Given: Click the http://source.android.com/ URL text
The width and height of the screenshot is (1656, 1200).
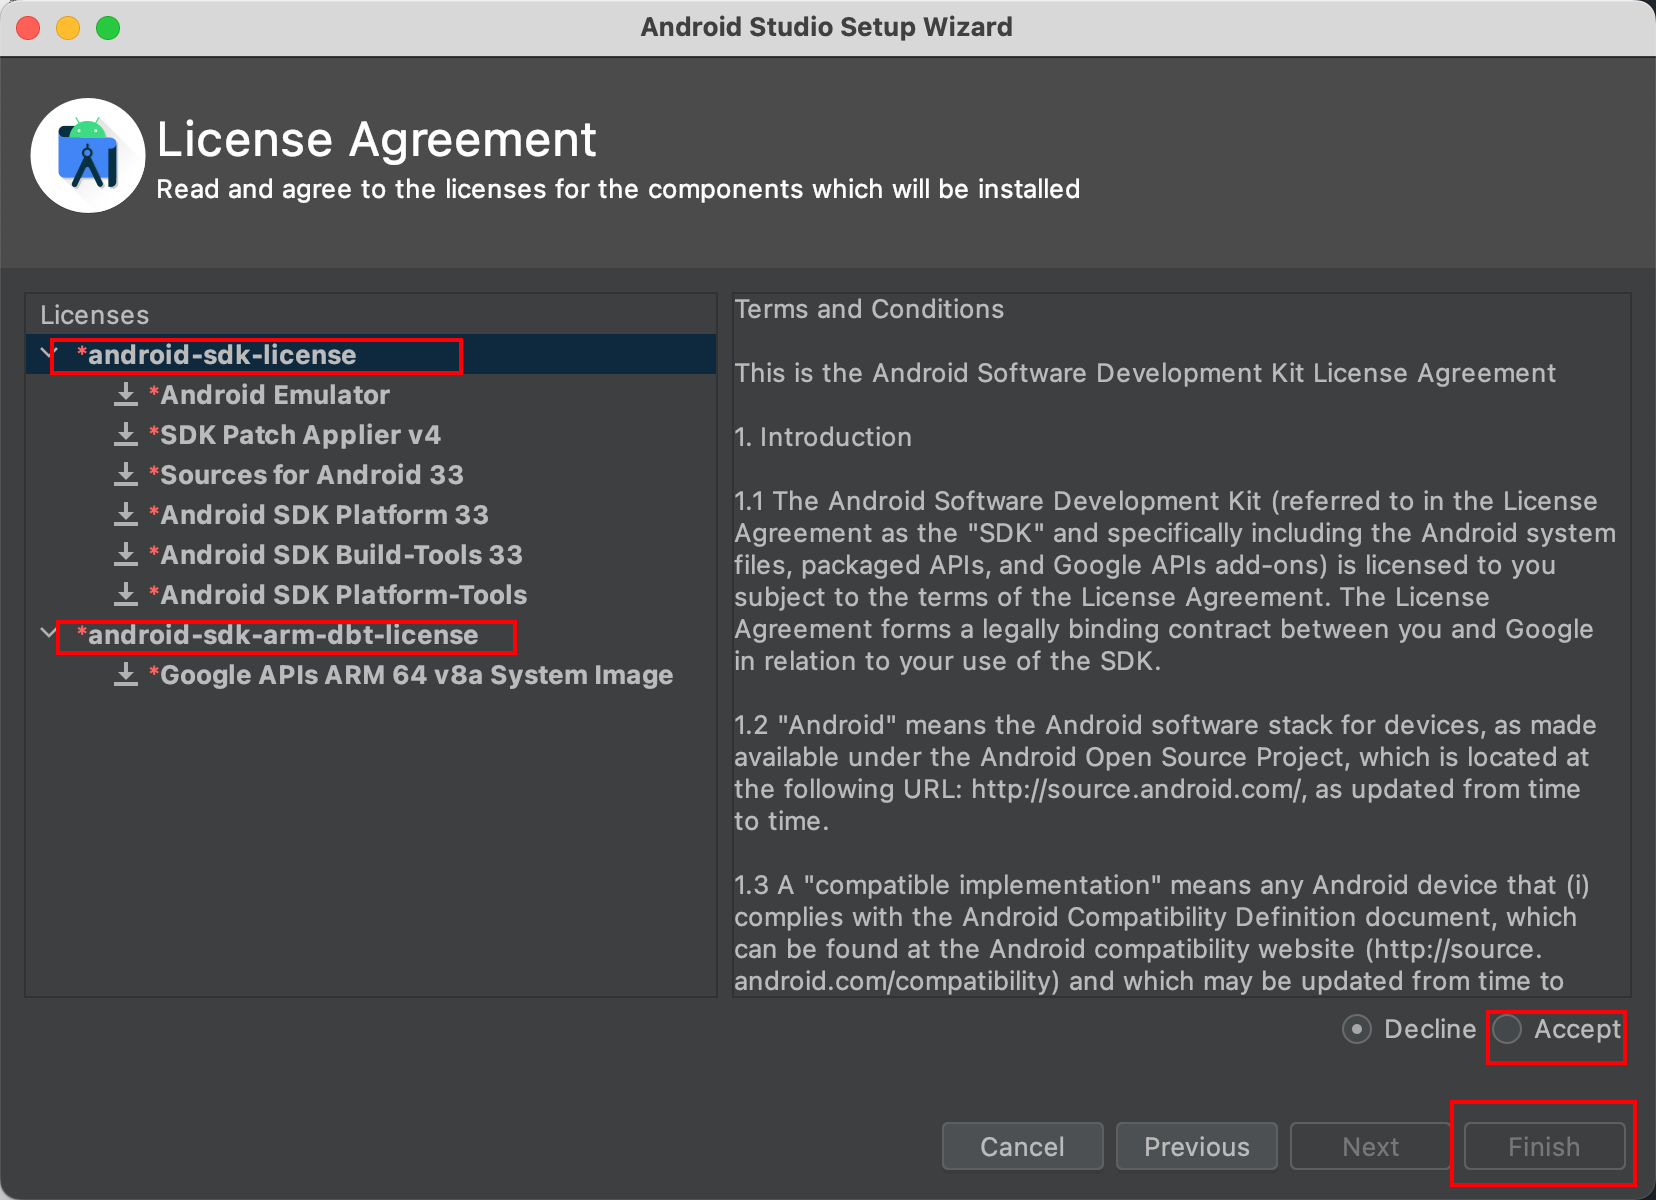Looking at the screenshot, I should [1137, 789].
